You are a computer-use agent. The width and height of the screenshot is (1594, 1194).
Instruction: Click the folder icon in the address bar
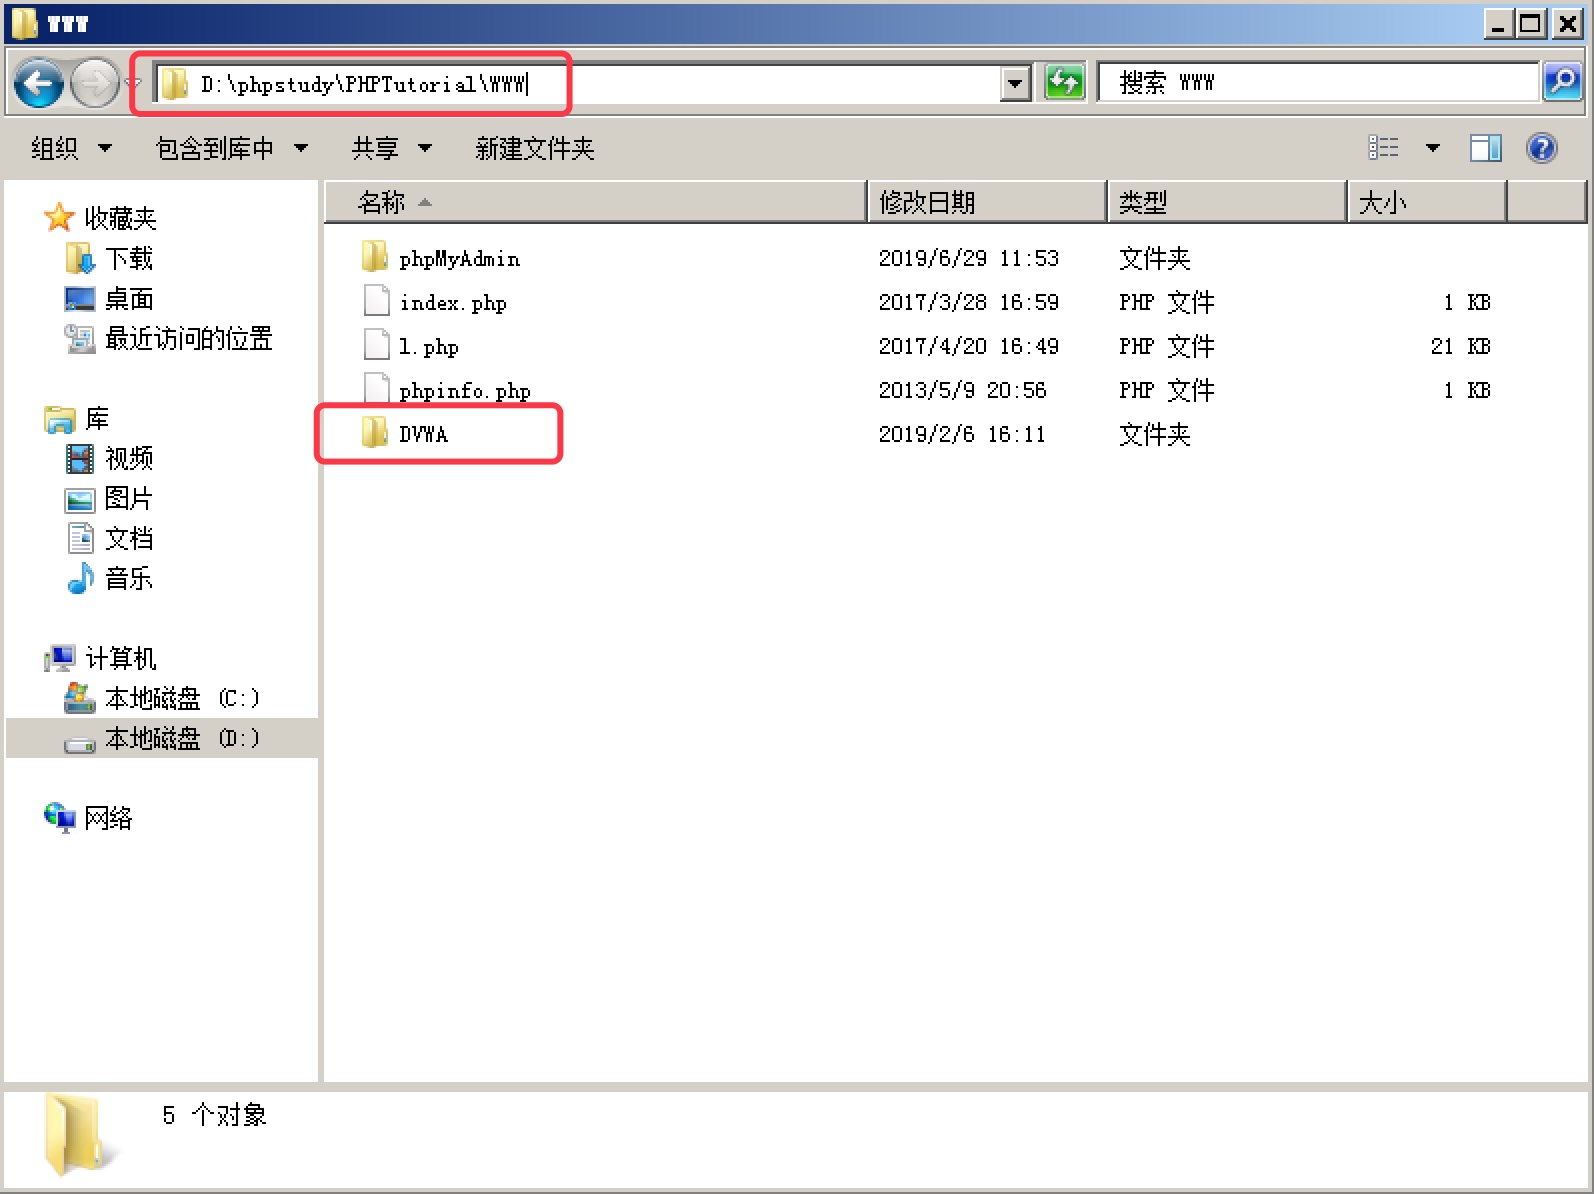pos(174,84)
